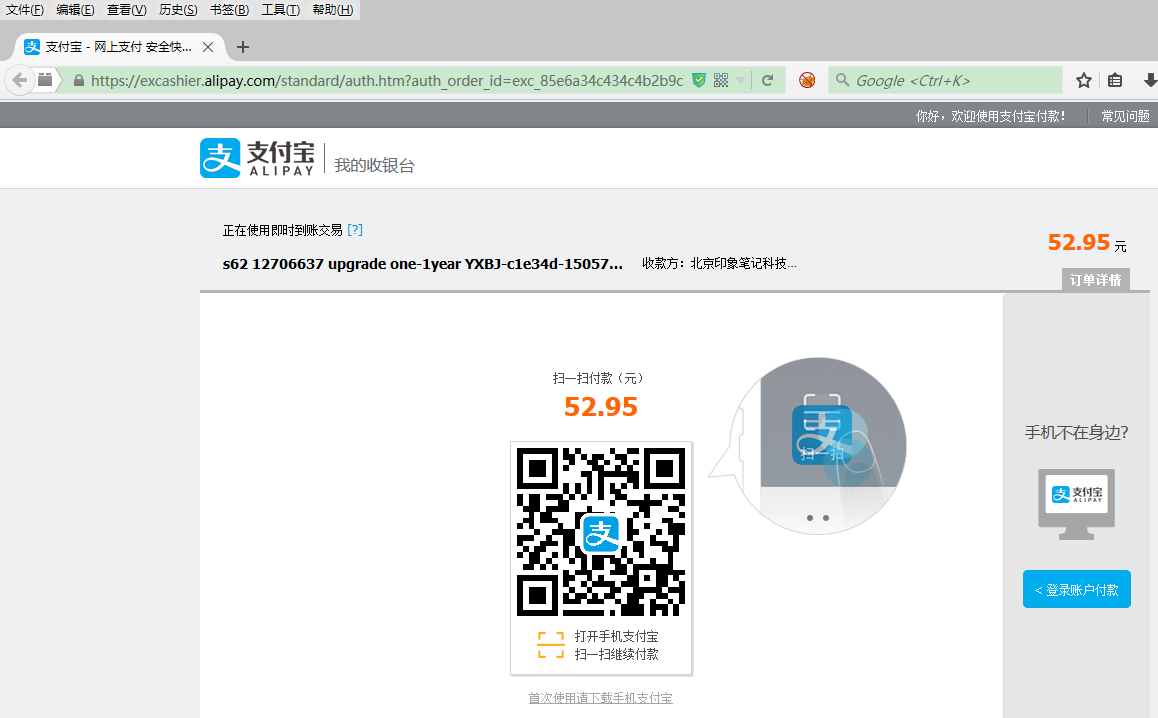Screen dimensions: 1158x718
Task: Click the orange scan frame icon below QR
Action: [551, 645]
